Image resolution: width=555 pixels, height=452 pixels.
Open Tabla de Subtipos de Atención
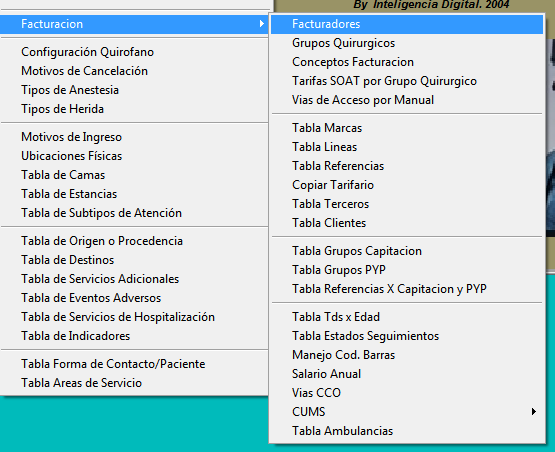pyautogui.click(x=134, y=213)
